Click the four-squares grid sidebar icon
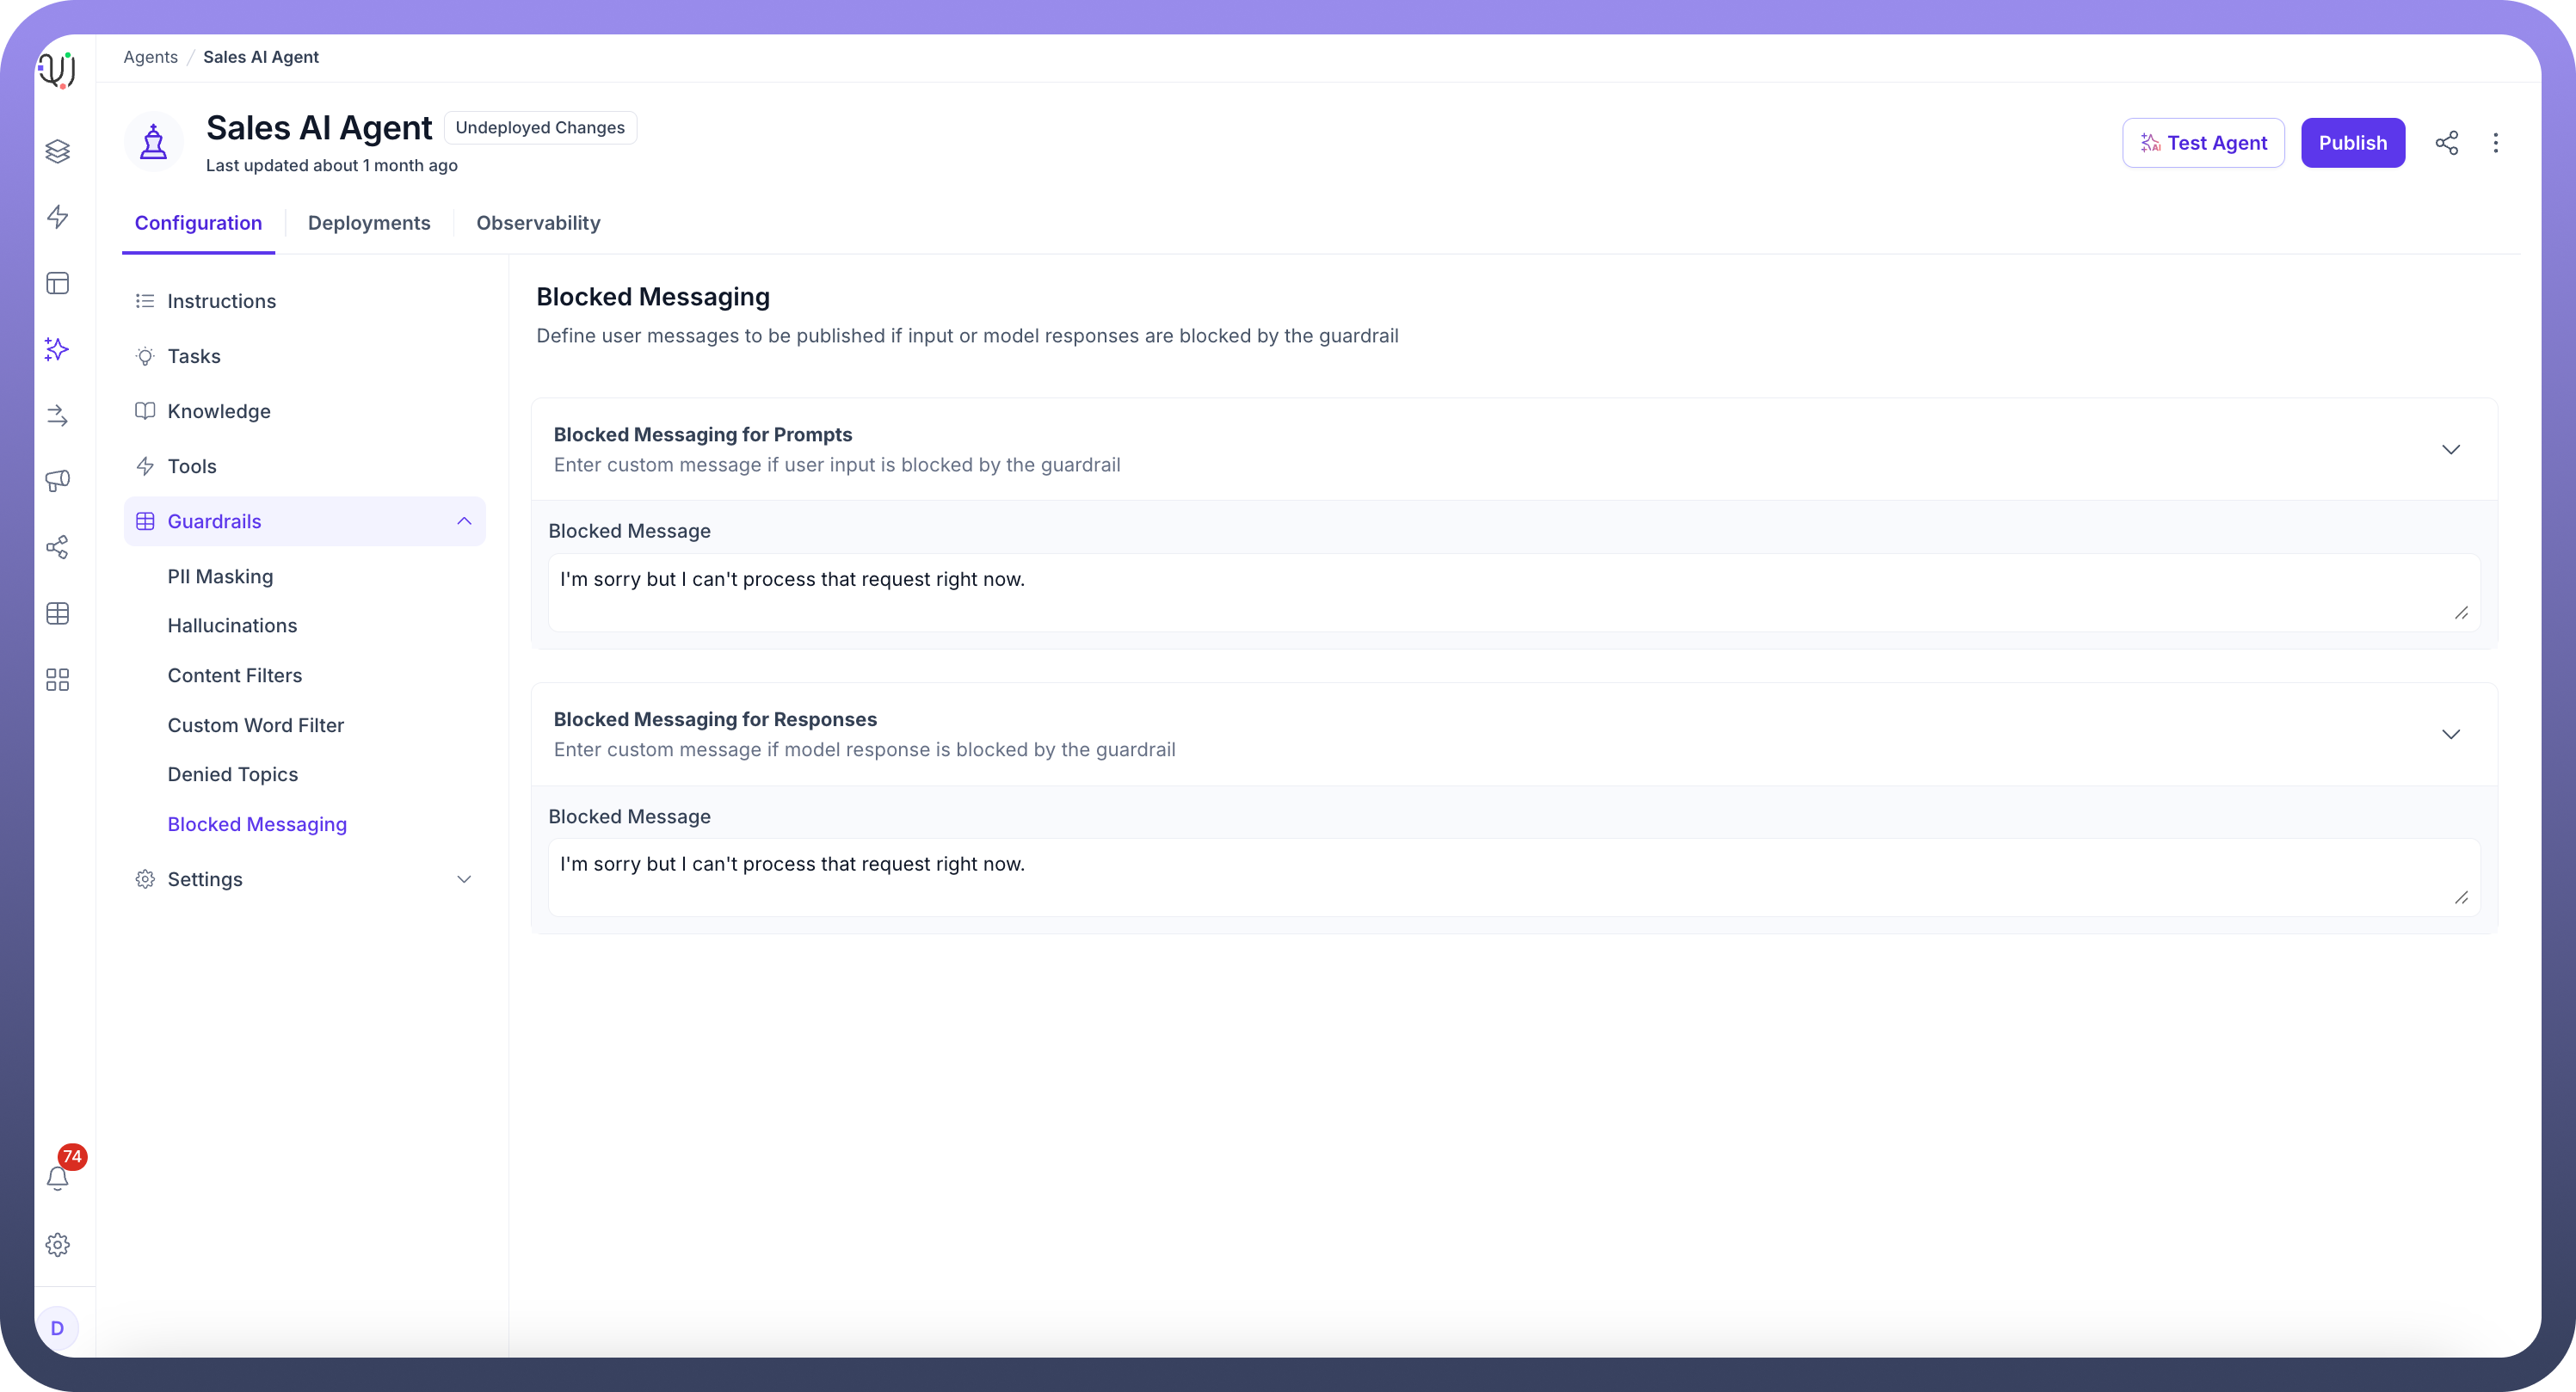2576x1392 pixels. (58, 680)
